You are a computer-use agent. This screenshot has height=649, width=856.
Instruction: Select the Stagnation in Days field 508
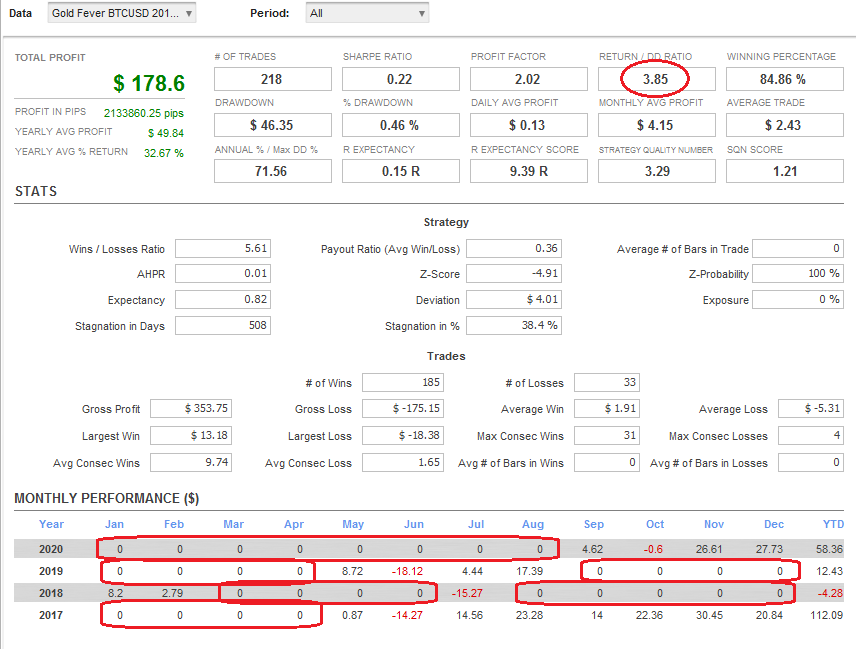(223, 325)
